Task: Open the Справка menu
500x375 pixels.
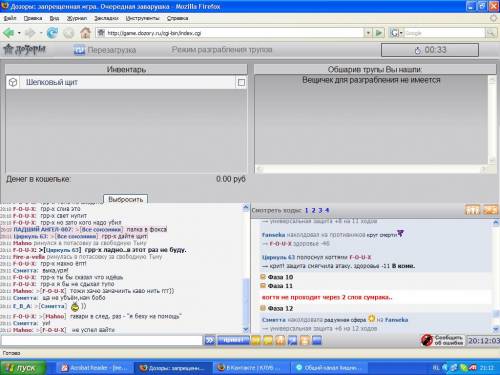Action: [x=177, y=18]
